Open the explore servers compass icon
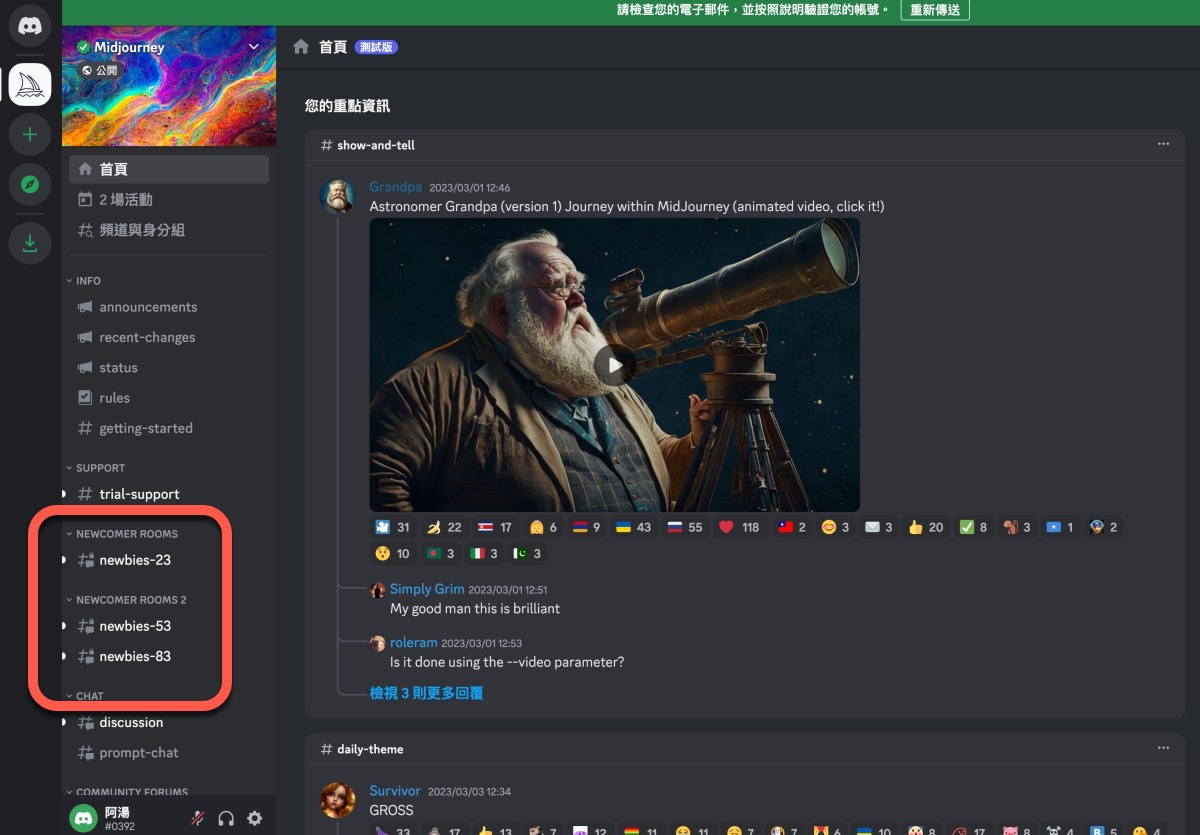Image resolution: width=1200 pixels, height=835 pixels. tap(30, 184)
